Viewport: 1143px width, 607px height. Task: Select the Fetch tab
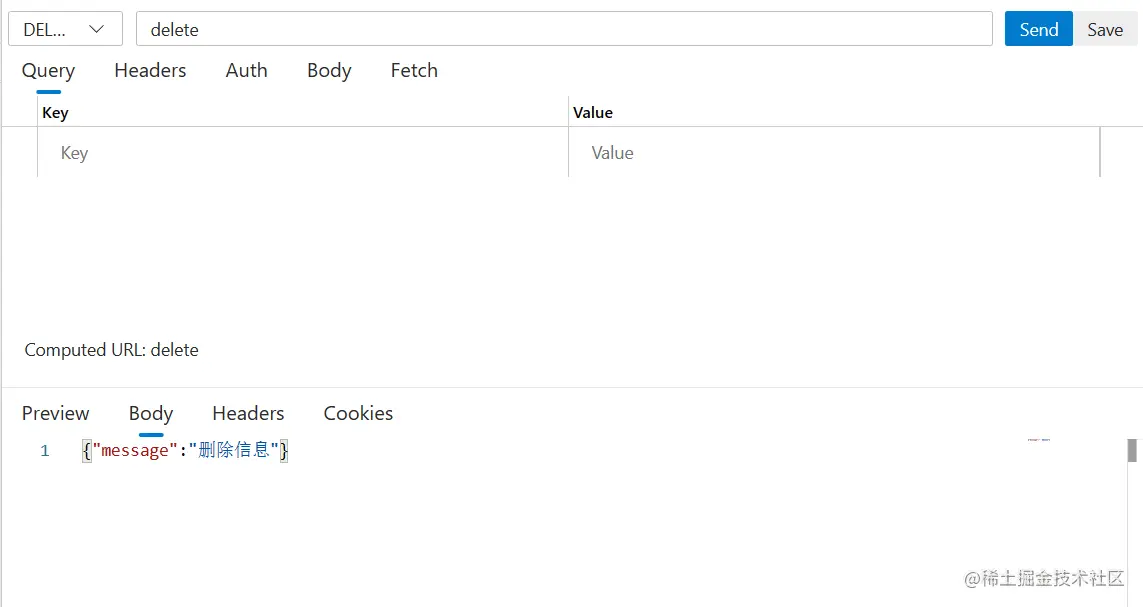[414, 71]
